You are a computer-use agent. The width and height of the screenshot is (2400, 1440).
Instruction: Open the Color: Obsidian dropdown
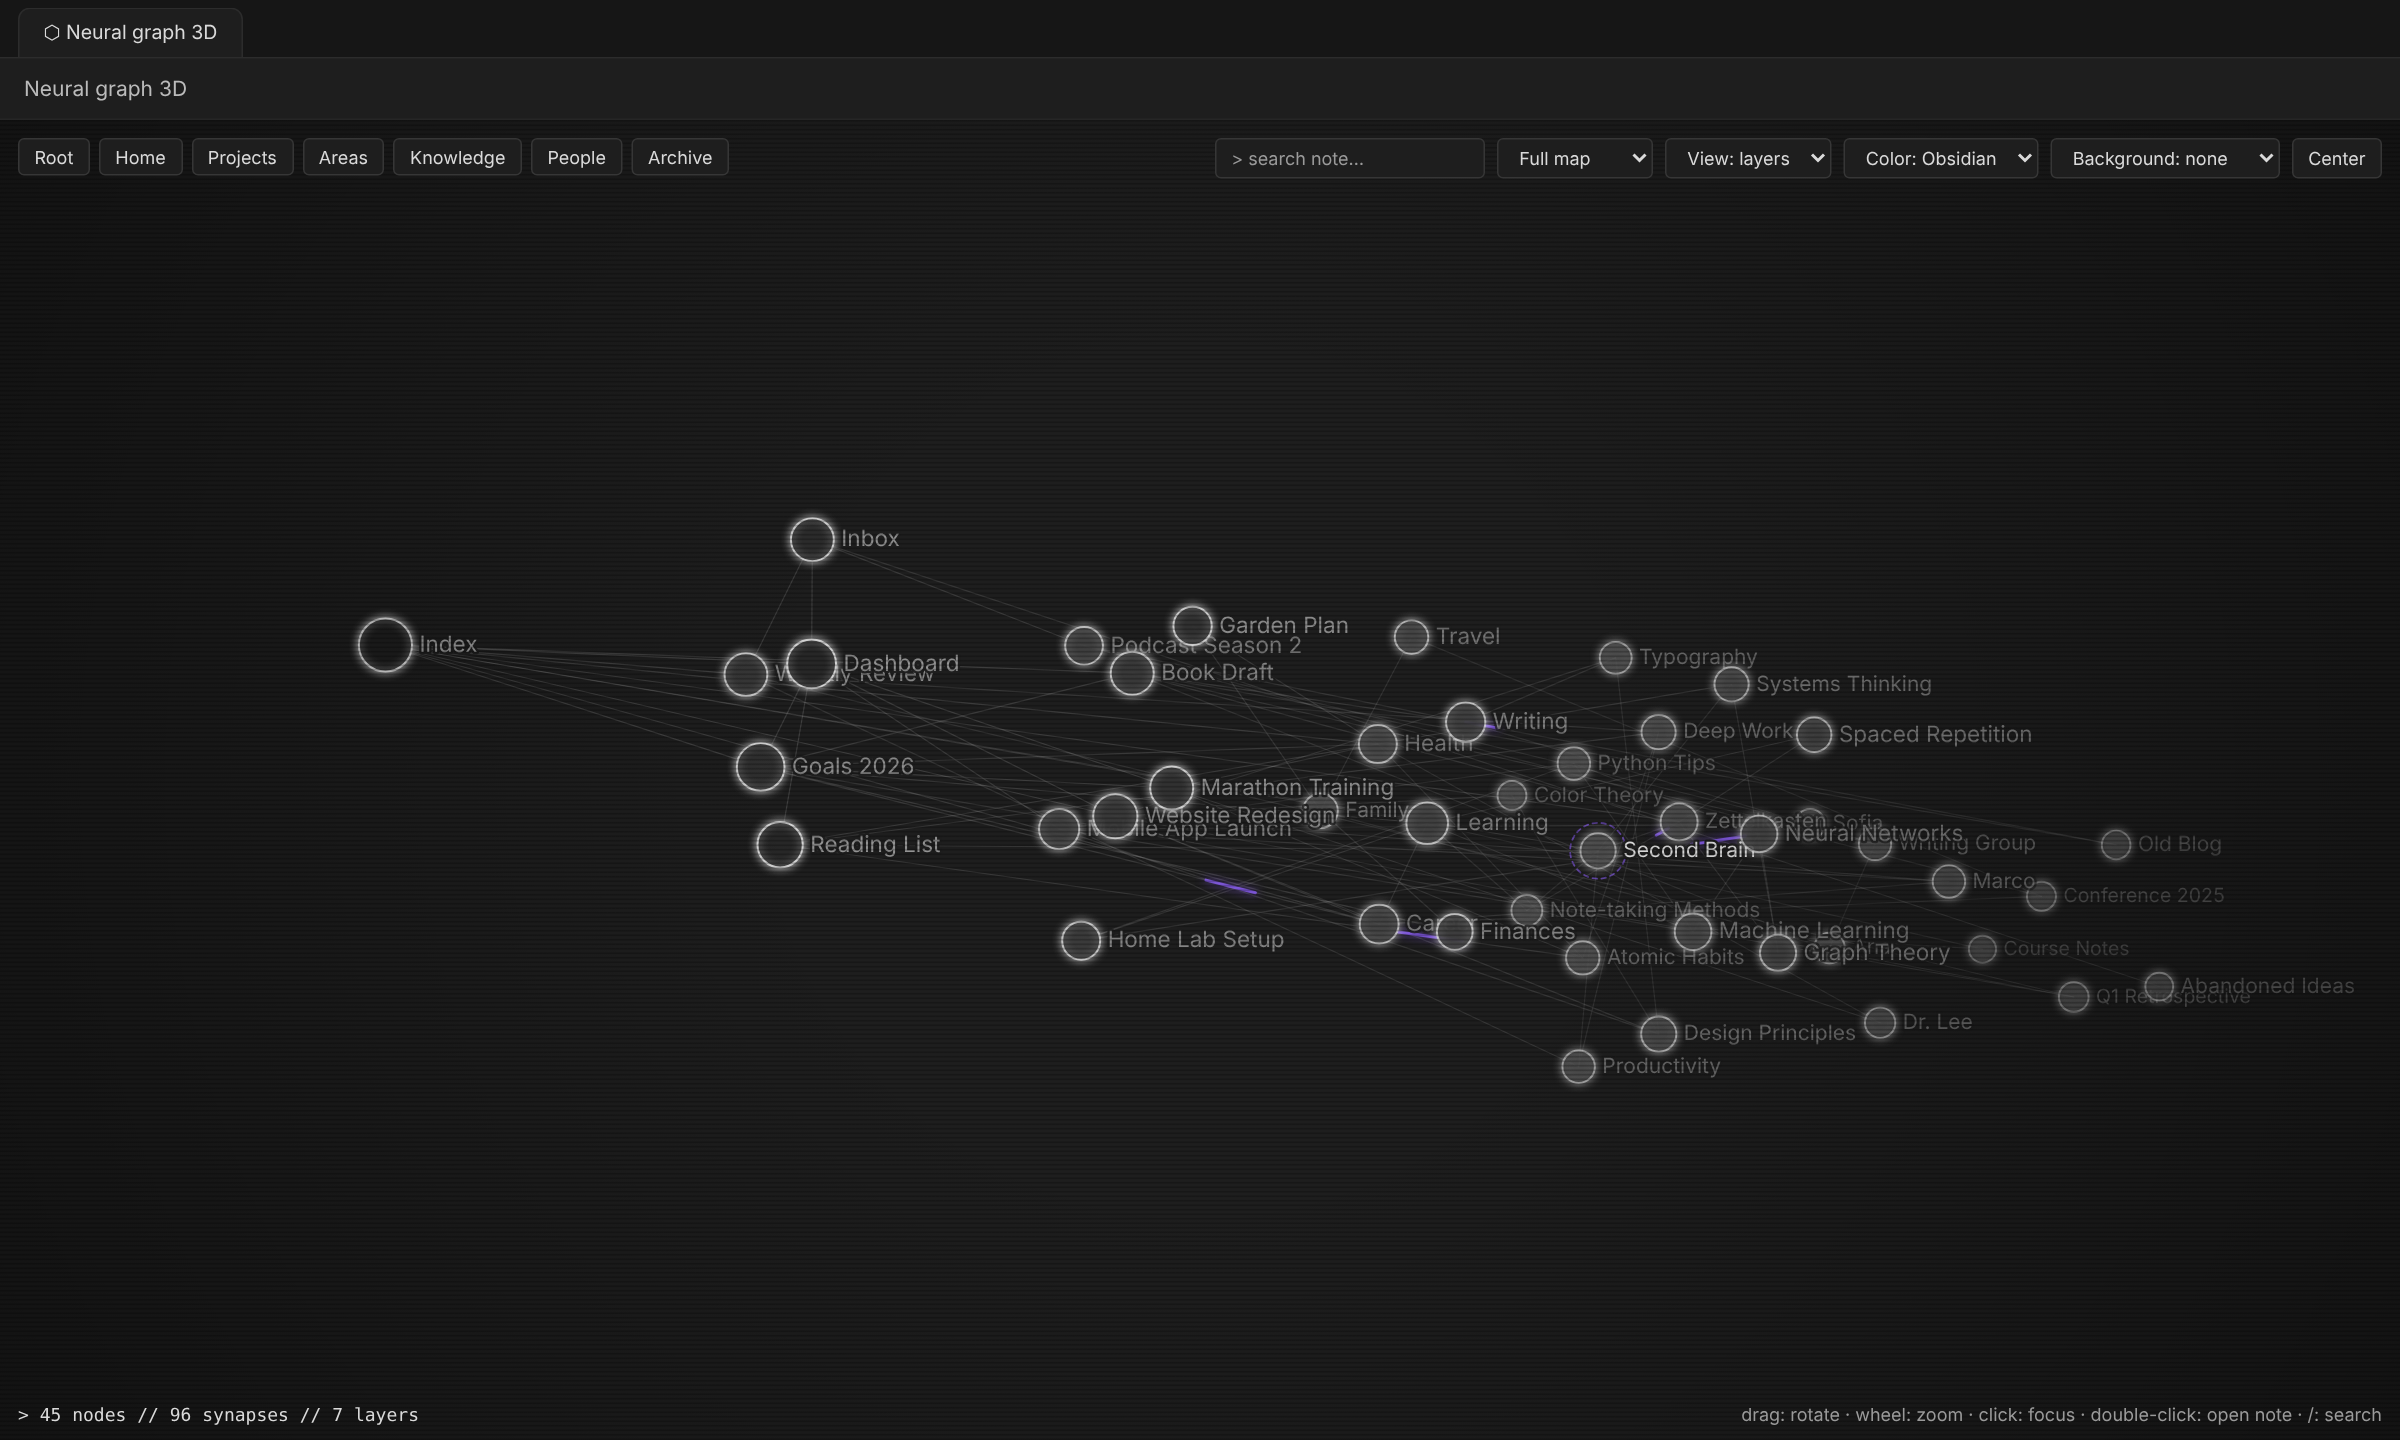point(1940,158)
